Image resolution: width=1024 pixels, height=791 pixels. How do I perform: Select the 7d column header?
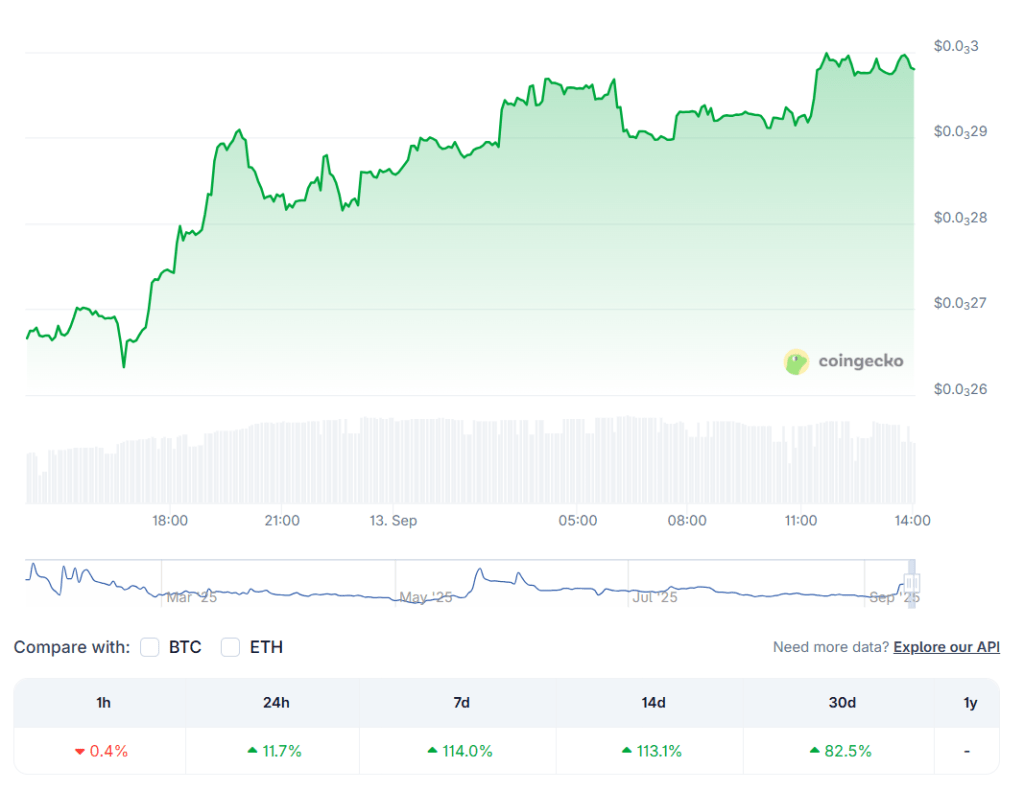[461, 703]
